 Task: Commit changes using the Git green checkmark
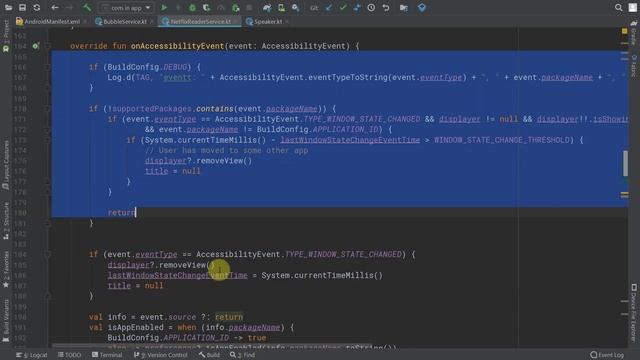[x=343, y=8]
